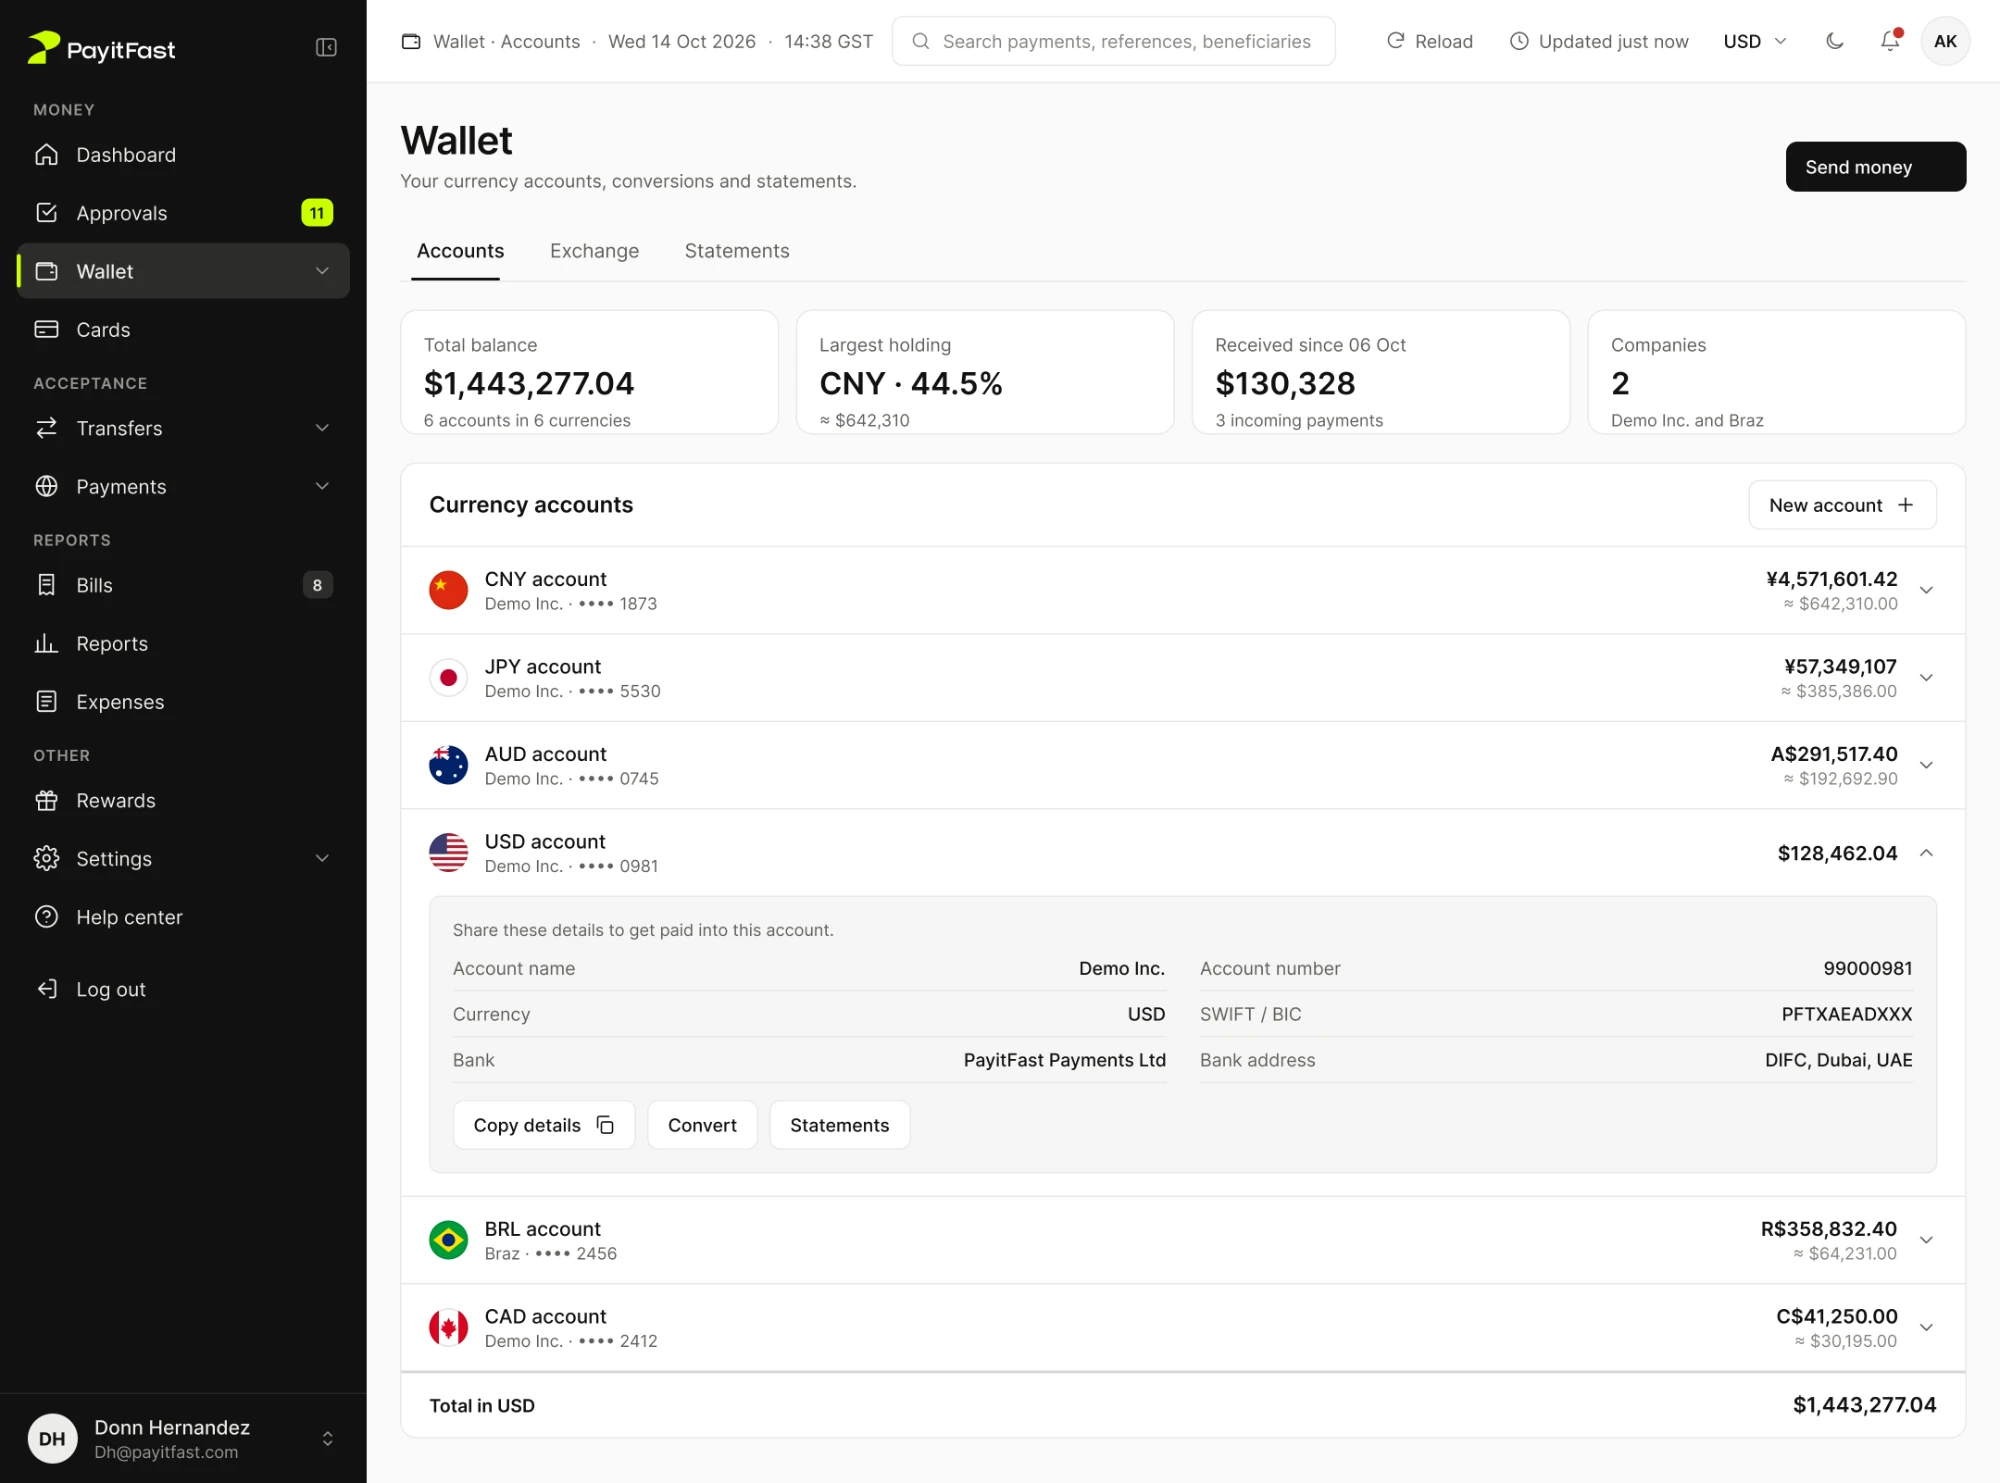This screenshot has height=1483, width=2000.
Task: Click the Settings gear icon
Action: click(x=46, y=858)
